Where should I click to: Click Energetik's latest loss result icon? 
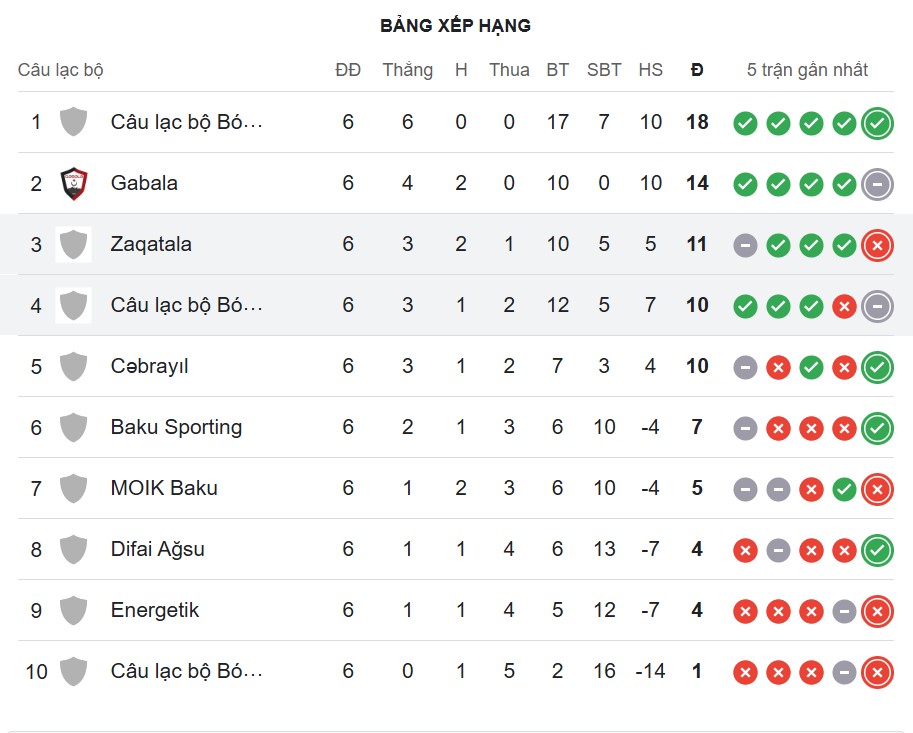(877, 611)
